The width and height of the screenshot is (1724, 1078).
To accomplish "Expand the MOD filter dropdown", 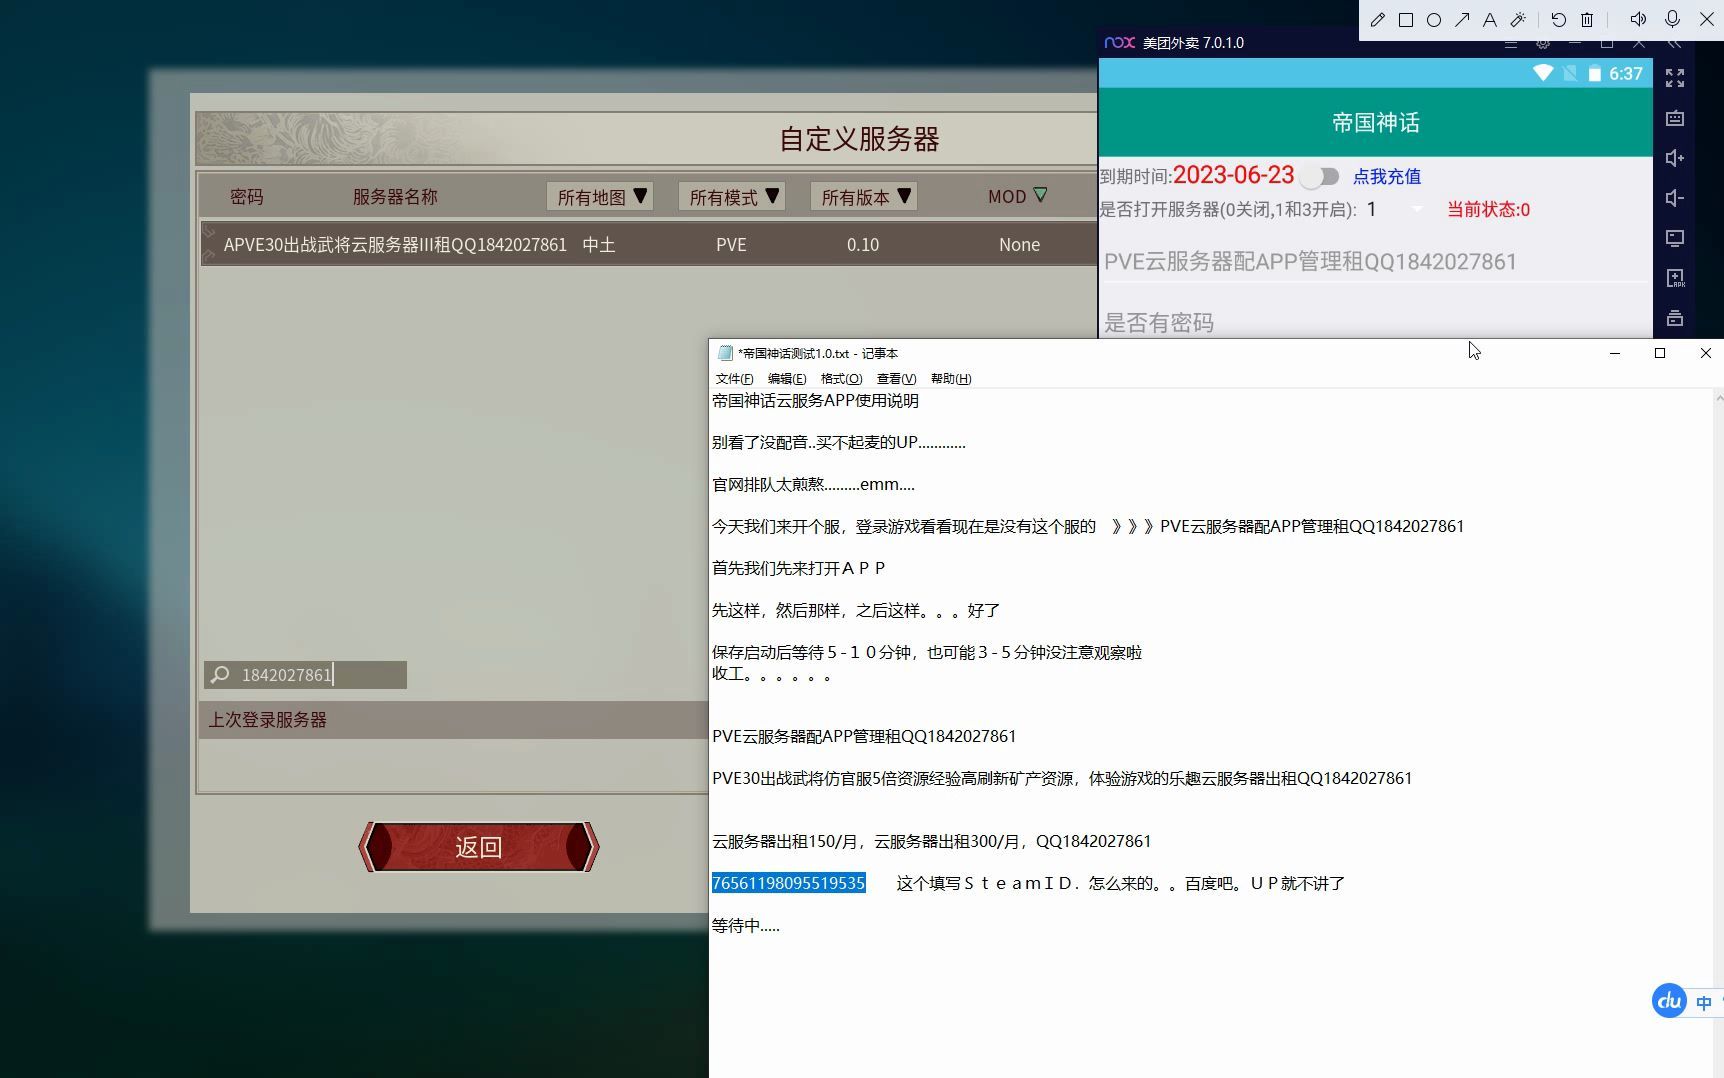I will 1015,196.
